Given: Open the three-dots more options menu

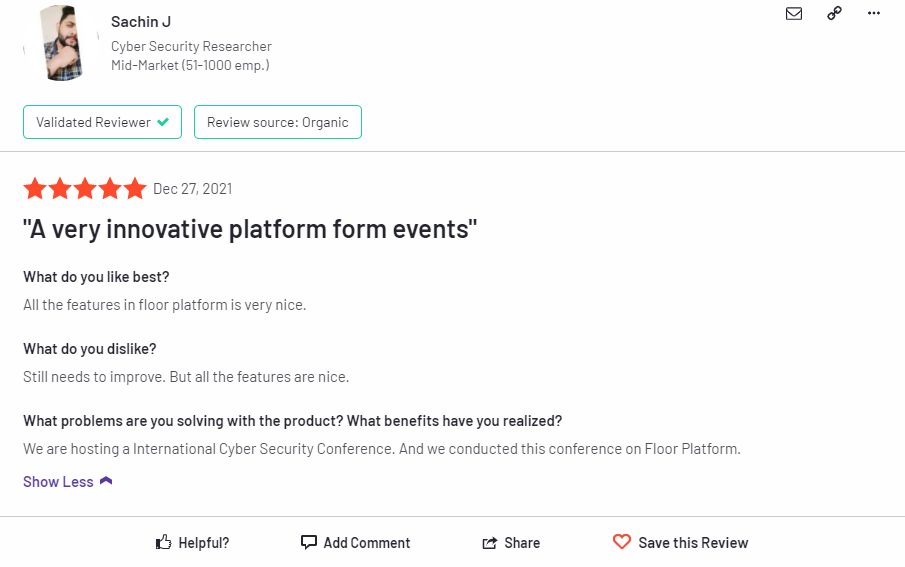Looking at the screenshot, I should pos(874,13).
